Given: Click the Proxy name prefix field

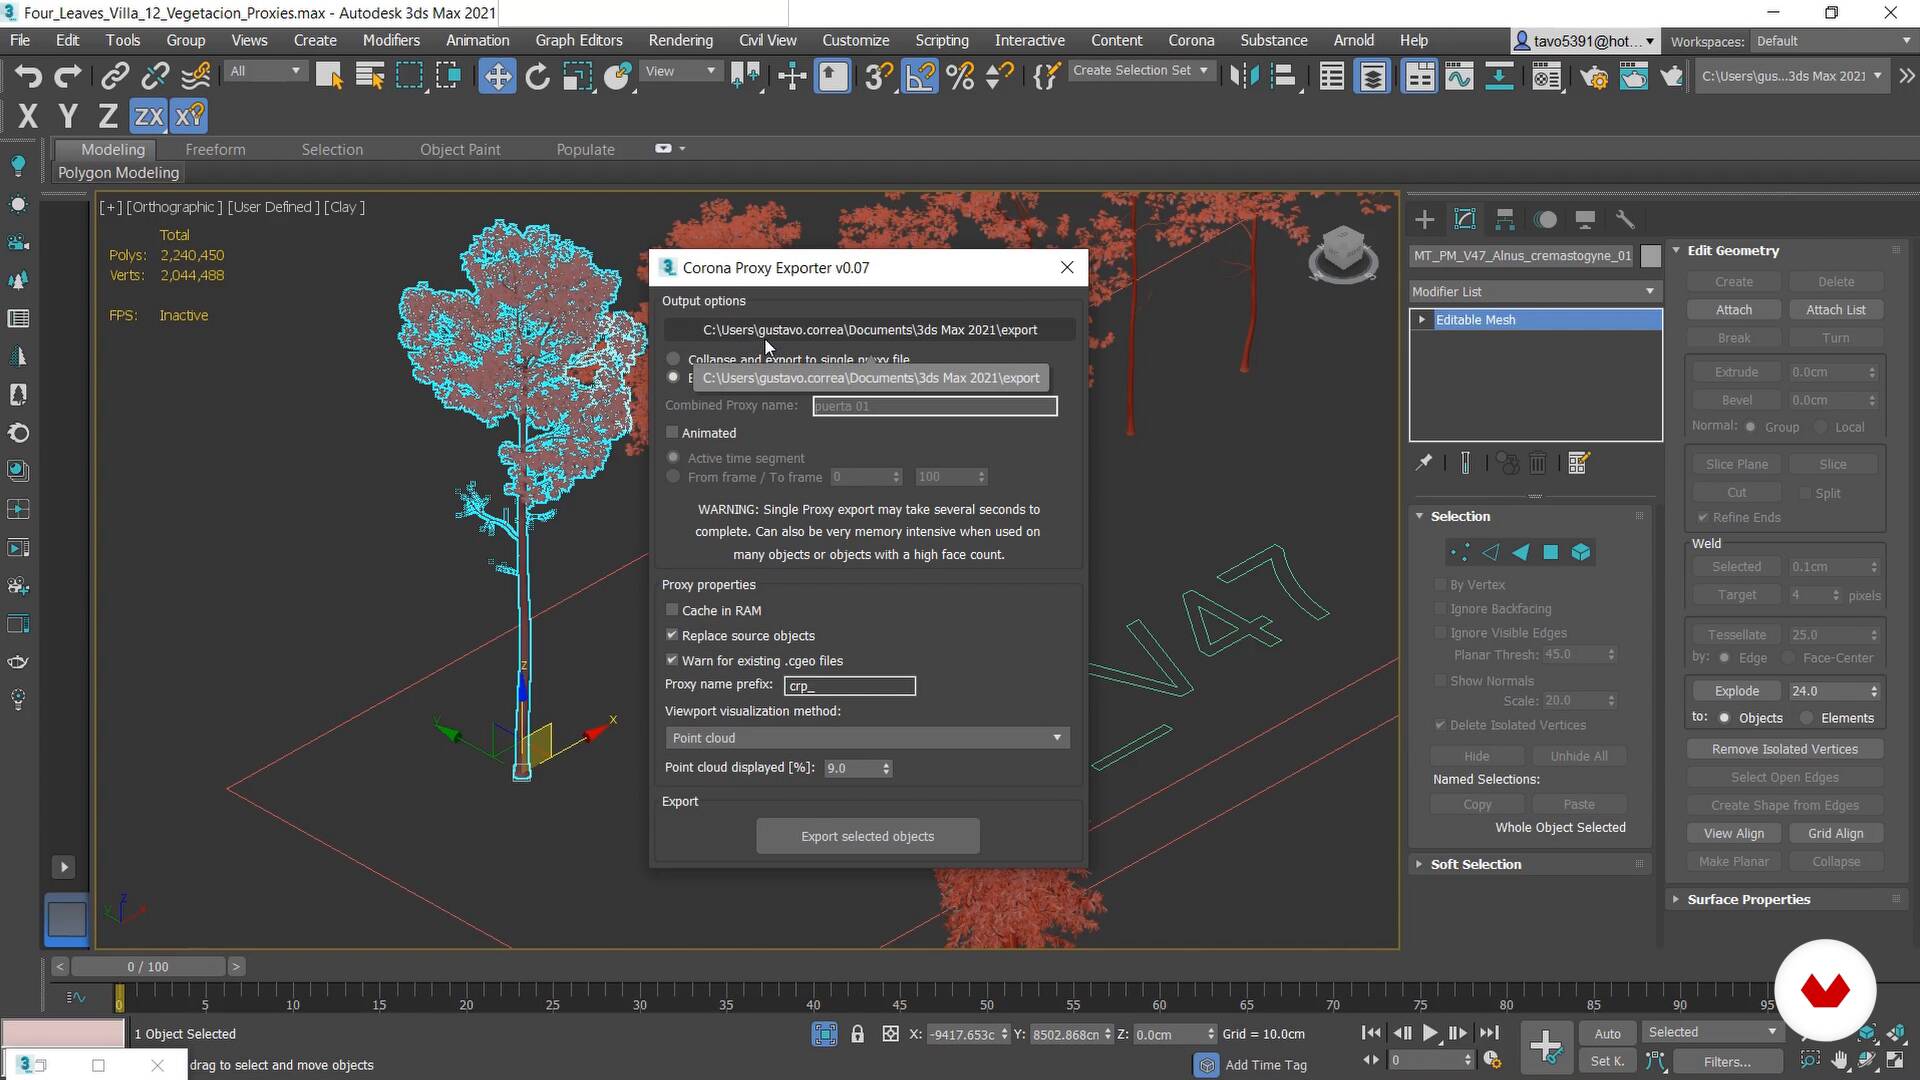Looking at the screenshot, I should click(849, 685).
